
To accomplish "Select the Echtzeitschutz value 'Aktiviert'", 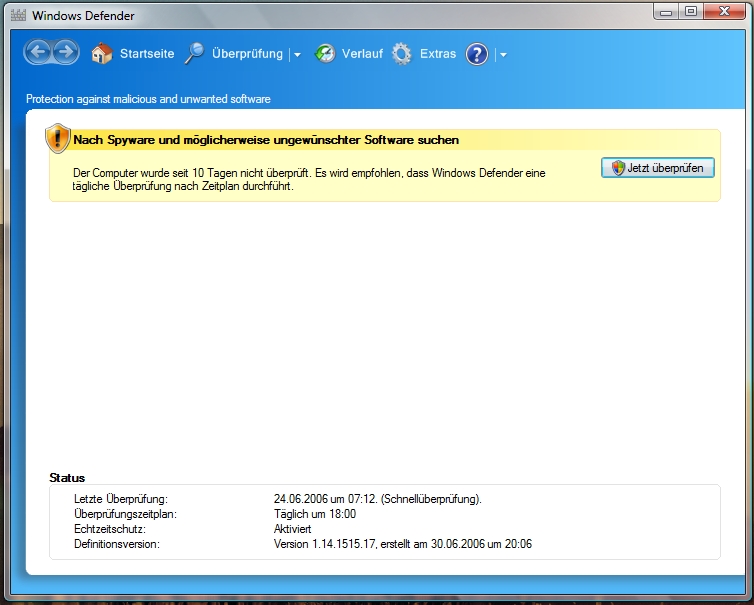I will click(292, 529).
